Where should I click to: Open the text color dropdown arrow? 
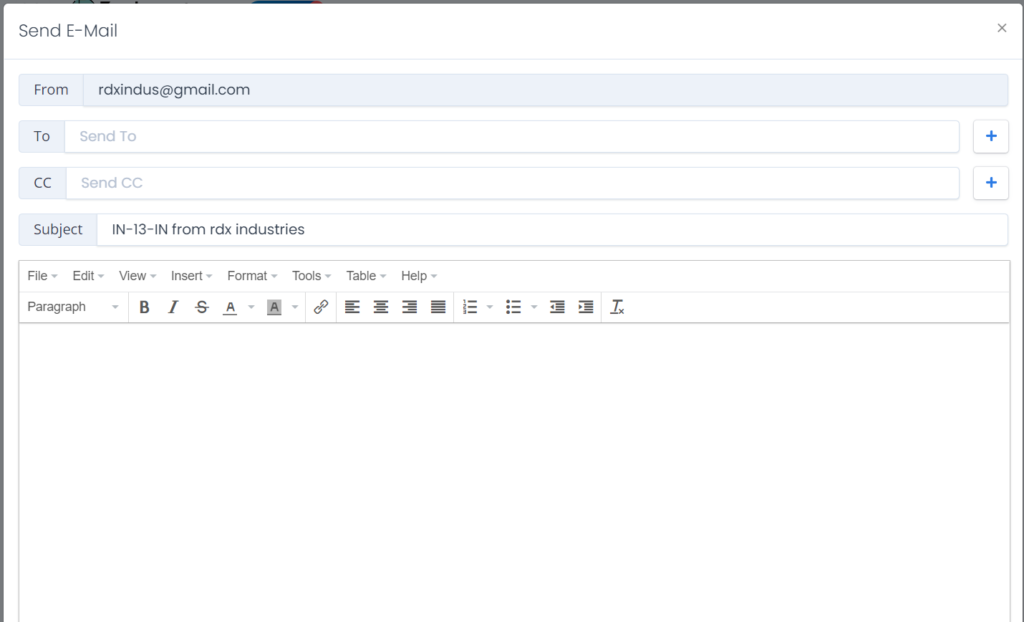click(x=251, y=307)
